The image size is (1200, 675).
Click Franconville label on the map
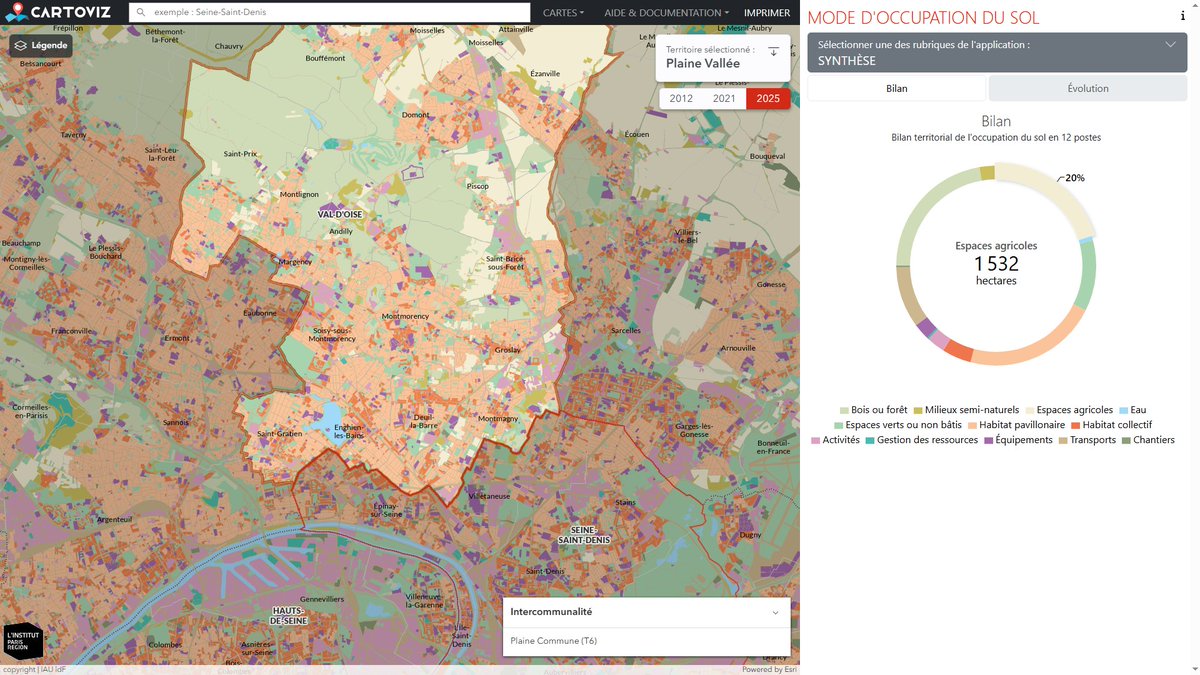pos(71,331)
